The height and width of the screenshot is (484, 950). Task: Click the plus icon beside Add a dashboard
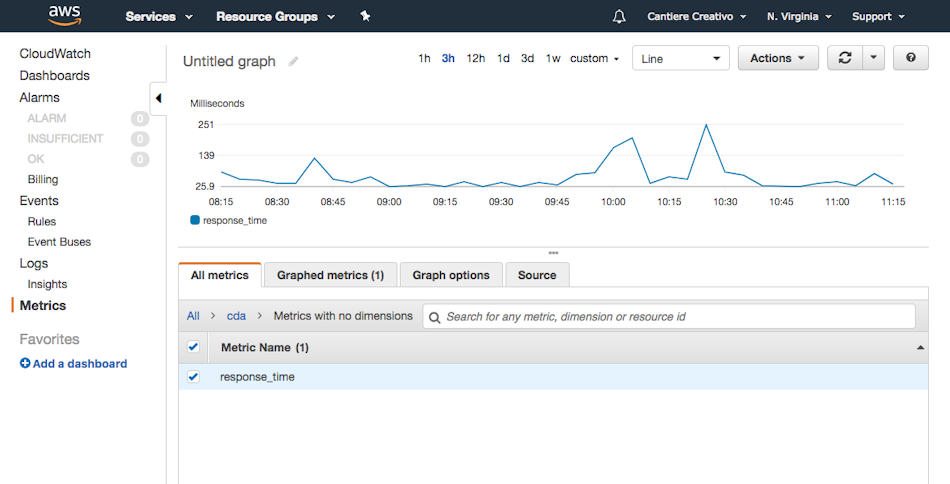coord(25,363)
